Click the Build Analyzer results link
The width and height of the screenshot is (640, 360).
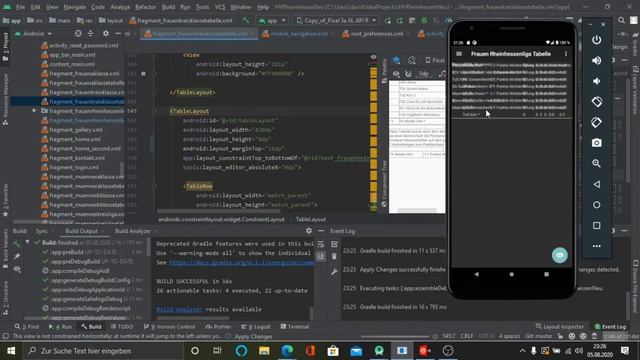(x=179, y=309)
